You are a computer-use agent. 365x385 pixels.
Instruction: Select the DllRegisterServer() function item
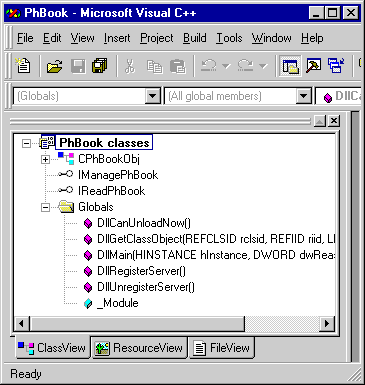141,271
